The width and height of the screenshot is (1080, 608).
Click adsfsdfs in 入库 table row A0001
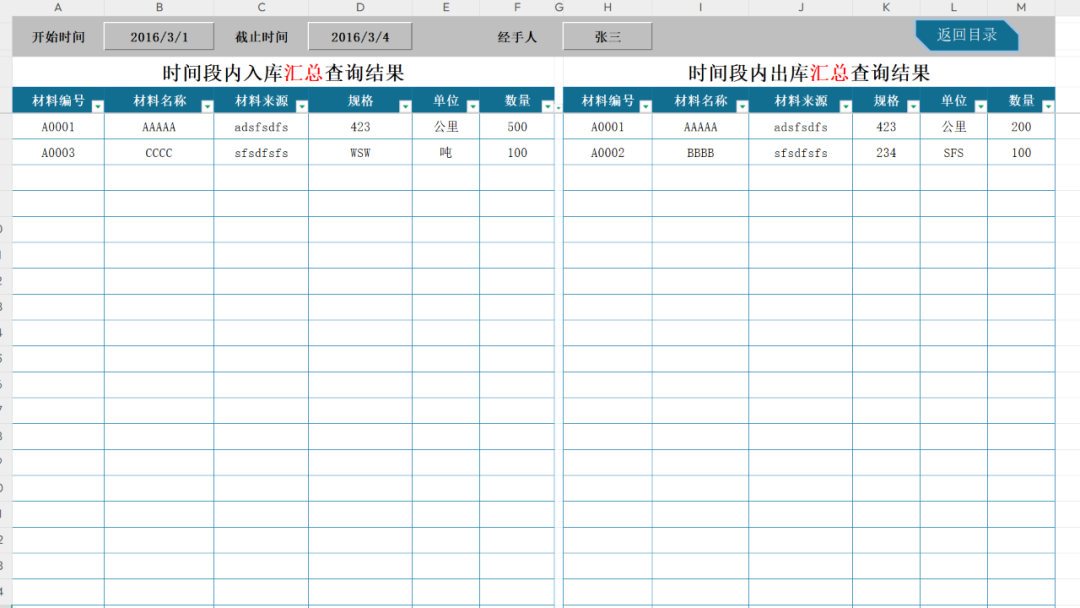(261, 127)
